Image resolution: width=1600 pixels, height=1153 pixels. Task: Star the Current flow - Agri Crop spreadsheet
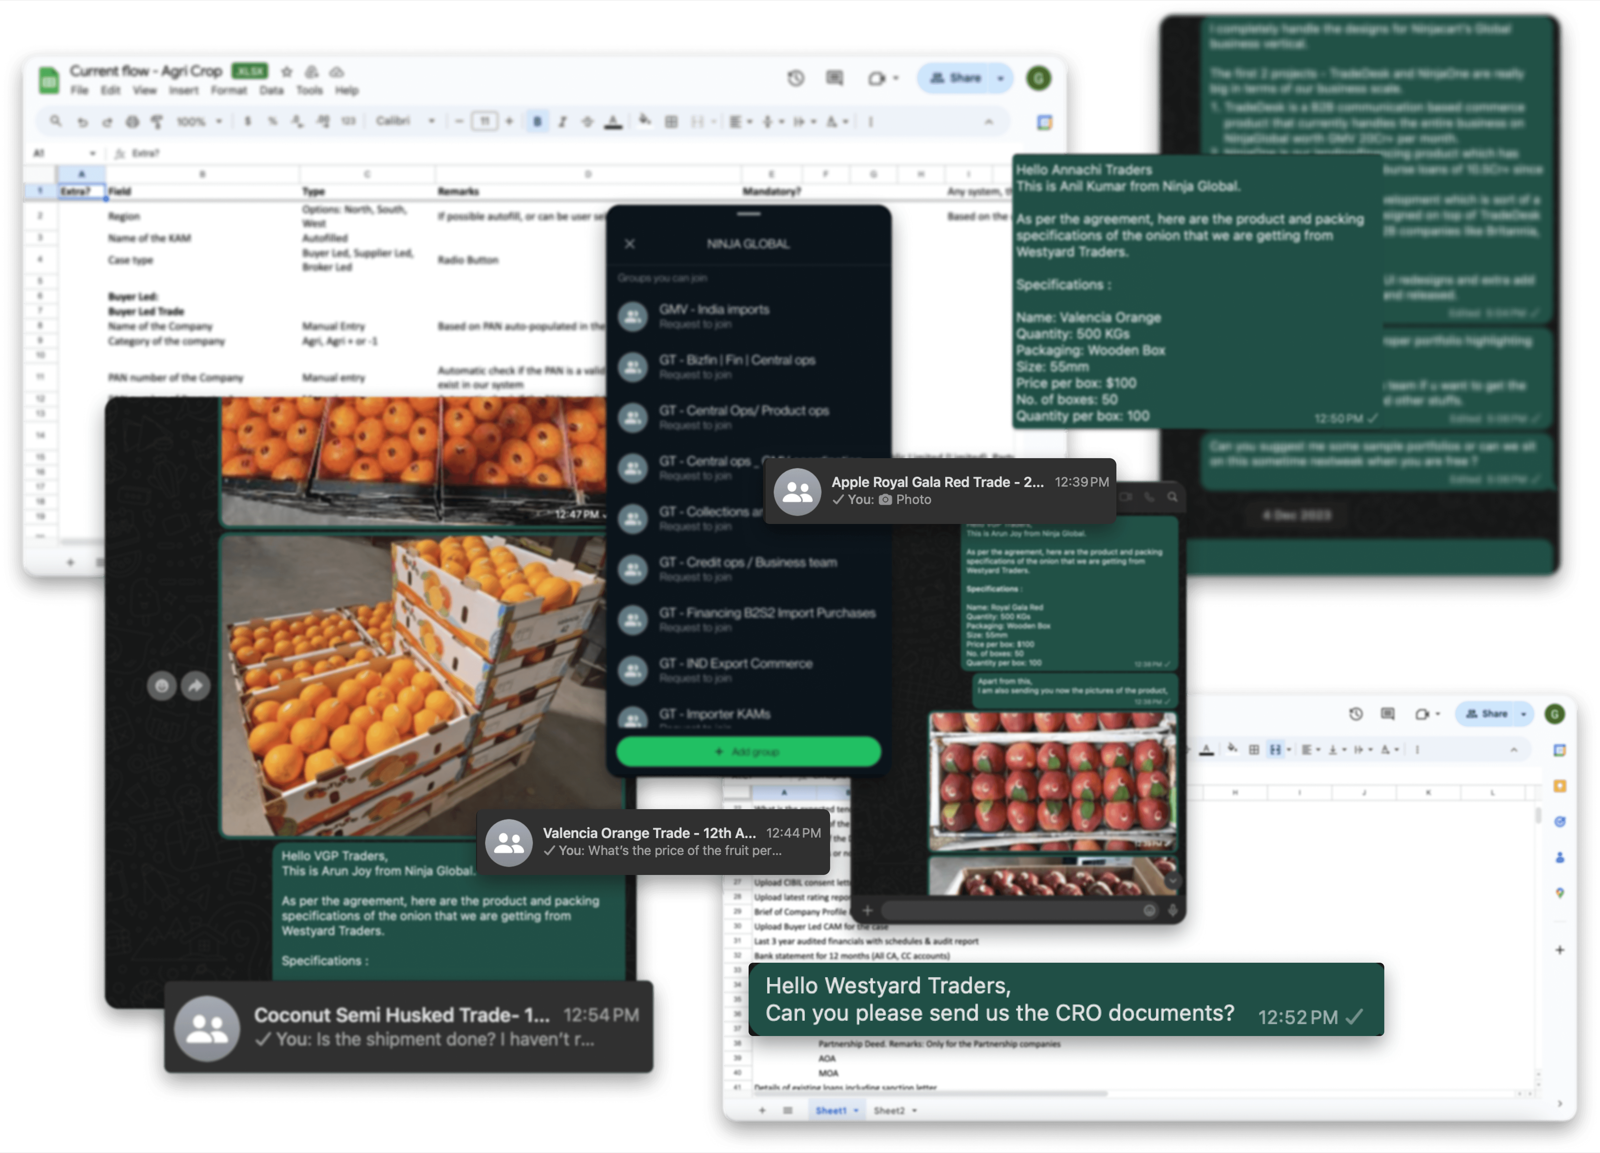pyautogui.click(x=287, y=72)
